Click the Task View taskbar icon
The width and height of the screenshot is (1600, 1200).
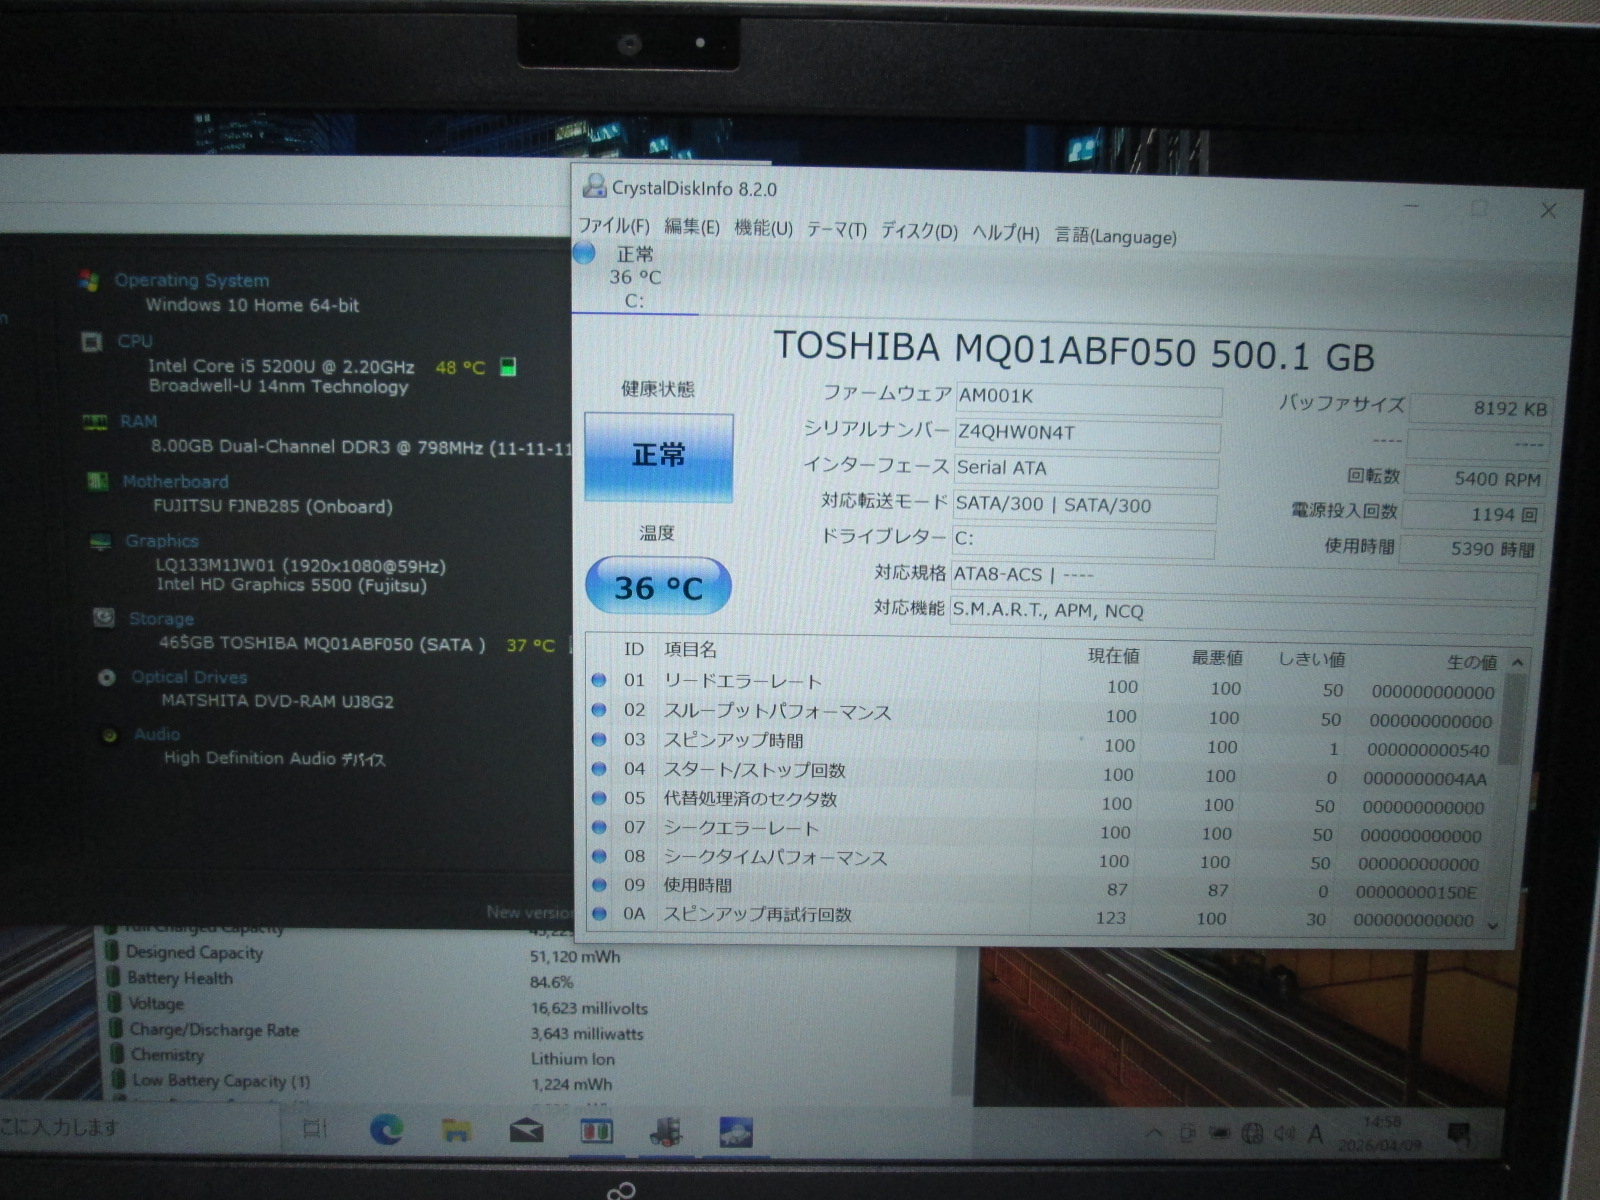click(315, 1129)
